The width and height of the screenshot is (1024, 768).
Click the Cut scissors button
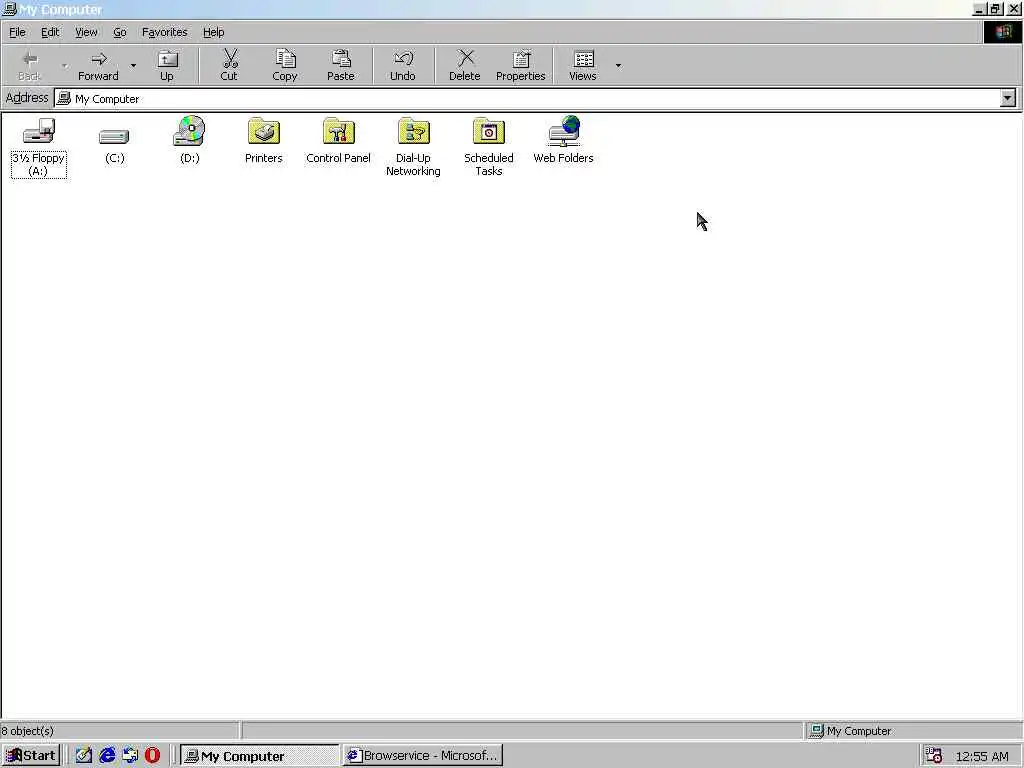pos(229,65)
